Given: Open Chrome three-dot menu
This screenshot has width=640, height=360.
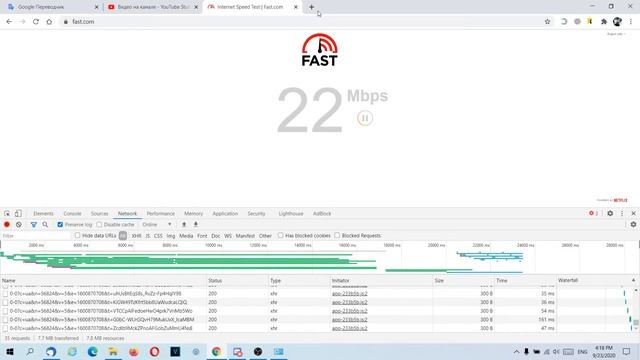Looking at the screenshot, I should point(631,22).
